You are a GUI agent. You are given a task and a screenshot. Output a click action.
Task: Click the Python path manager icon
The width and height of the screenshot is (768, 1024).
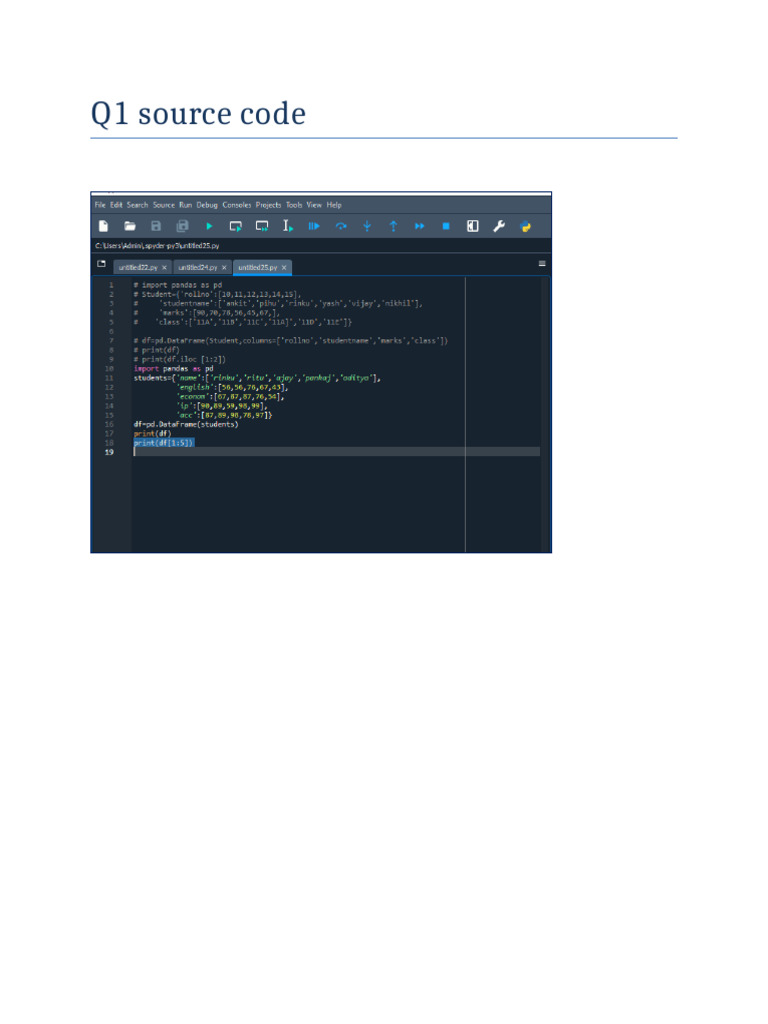coord(526,227)
